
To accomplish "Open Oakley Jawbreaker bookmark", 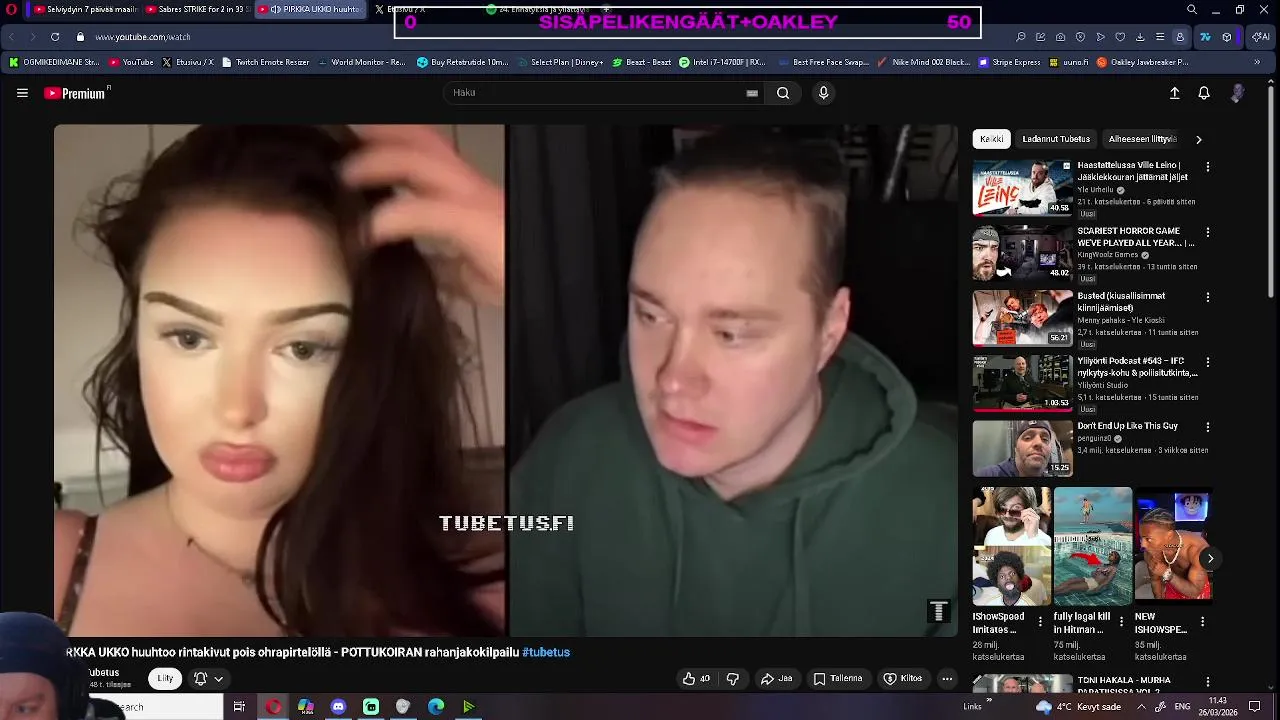I will [x=1142, y=62].
